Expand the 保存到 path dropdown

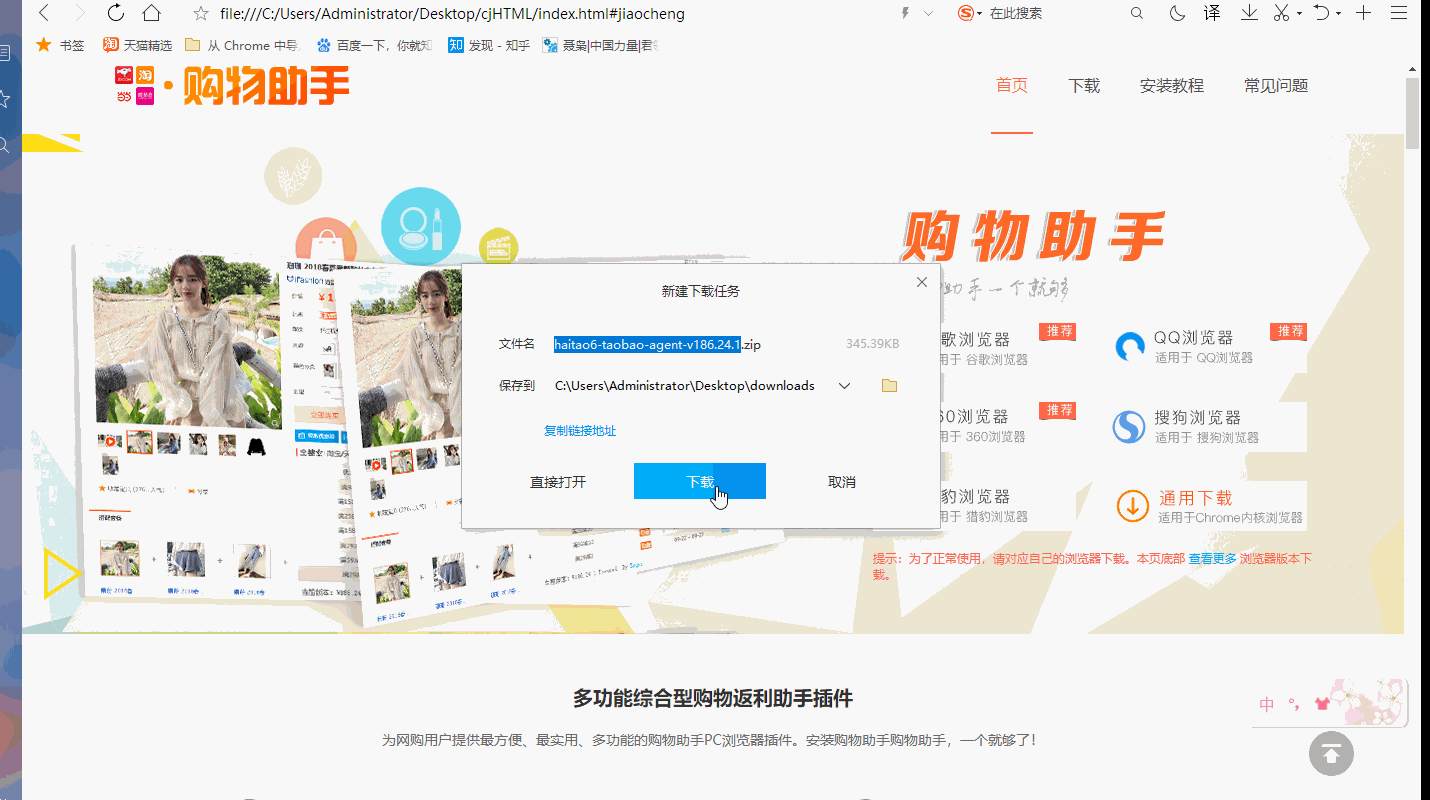point(844,386)
